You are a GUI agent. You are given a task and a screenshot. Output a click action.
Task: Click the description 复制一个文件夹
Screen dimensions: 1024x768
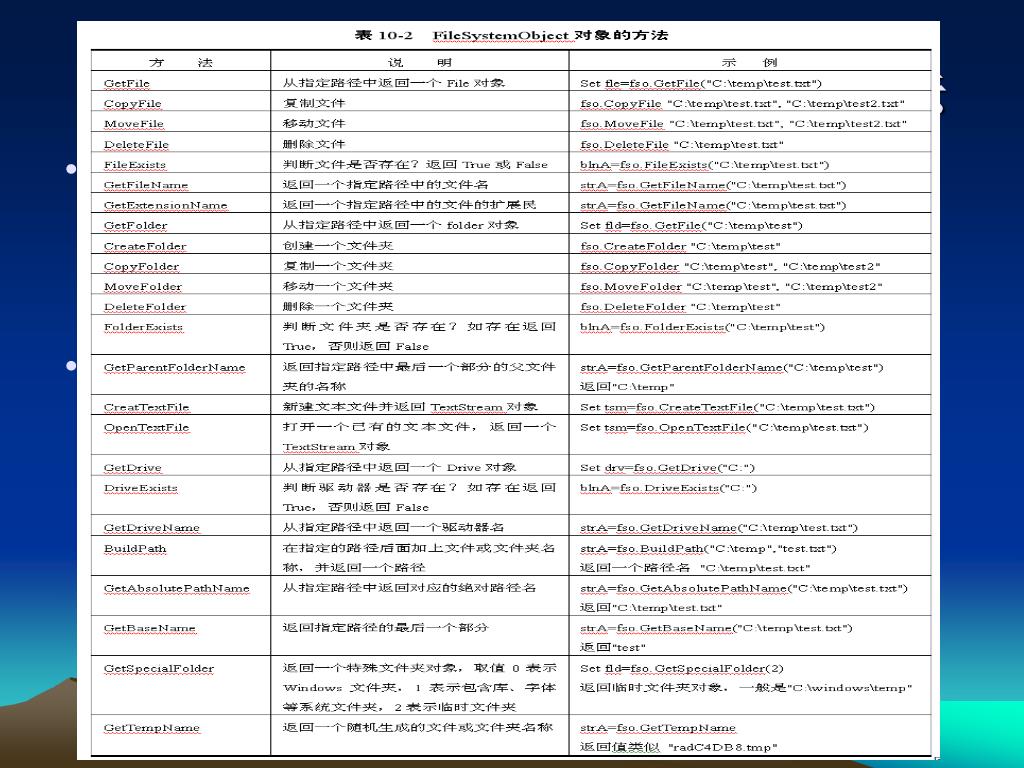338,266
